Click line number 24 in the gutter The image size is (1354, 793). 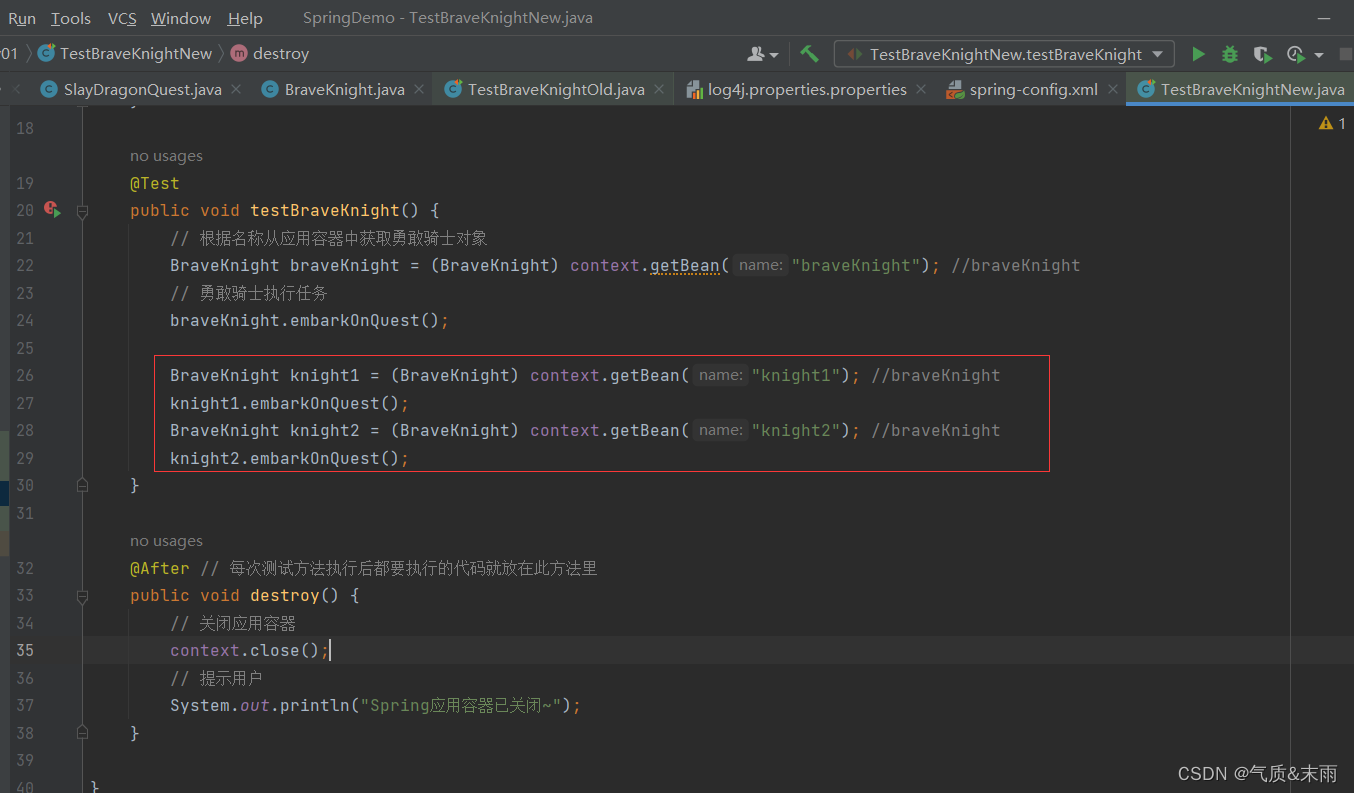(x=25, y=321)
